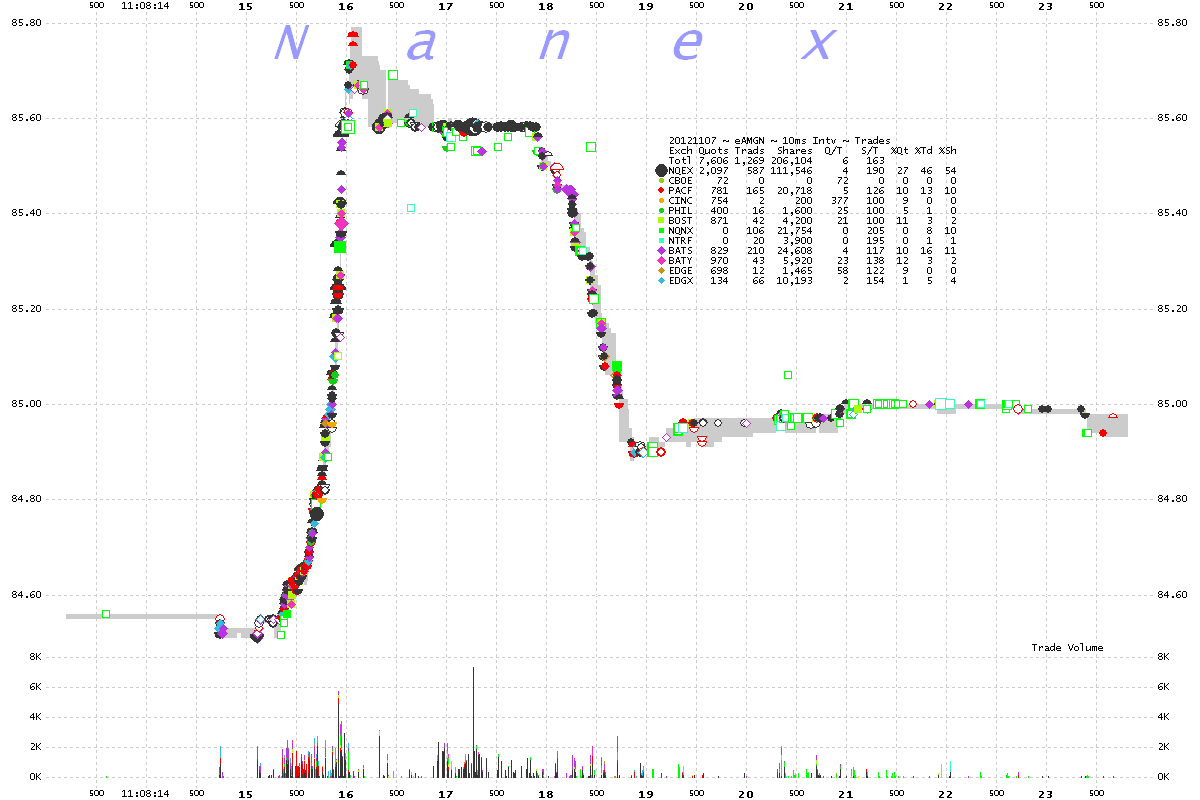Click second marker '23' on top time axis
The width and height of the screenshot is (1200, 800).
click(1045, 6)
